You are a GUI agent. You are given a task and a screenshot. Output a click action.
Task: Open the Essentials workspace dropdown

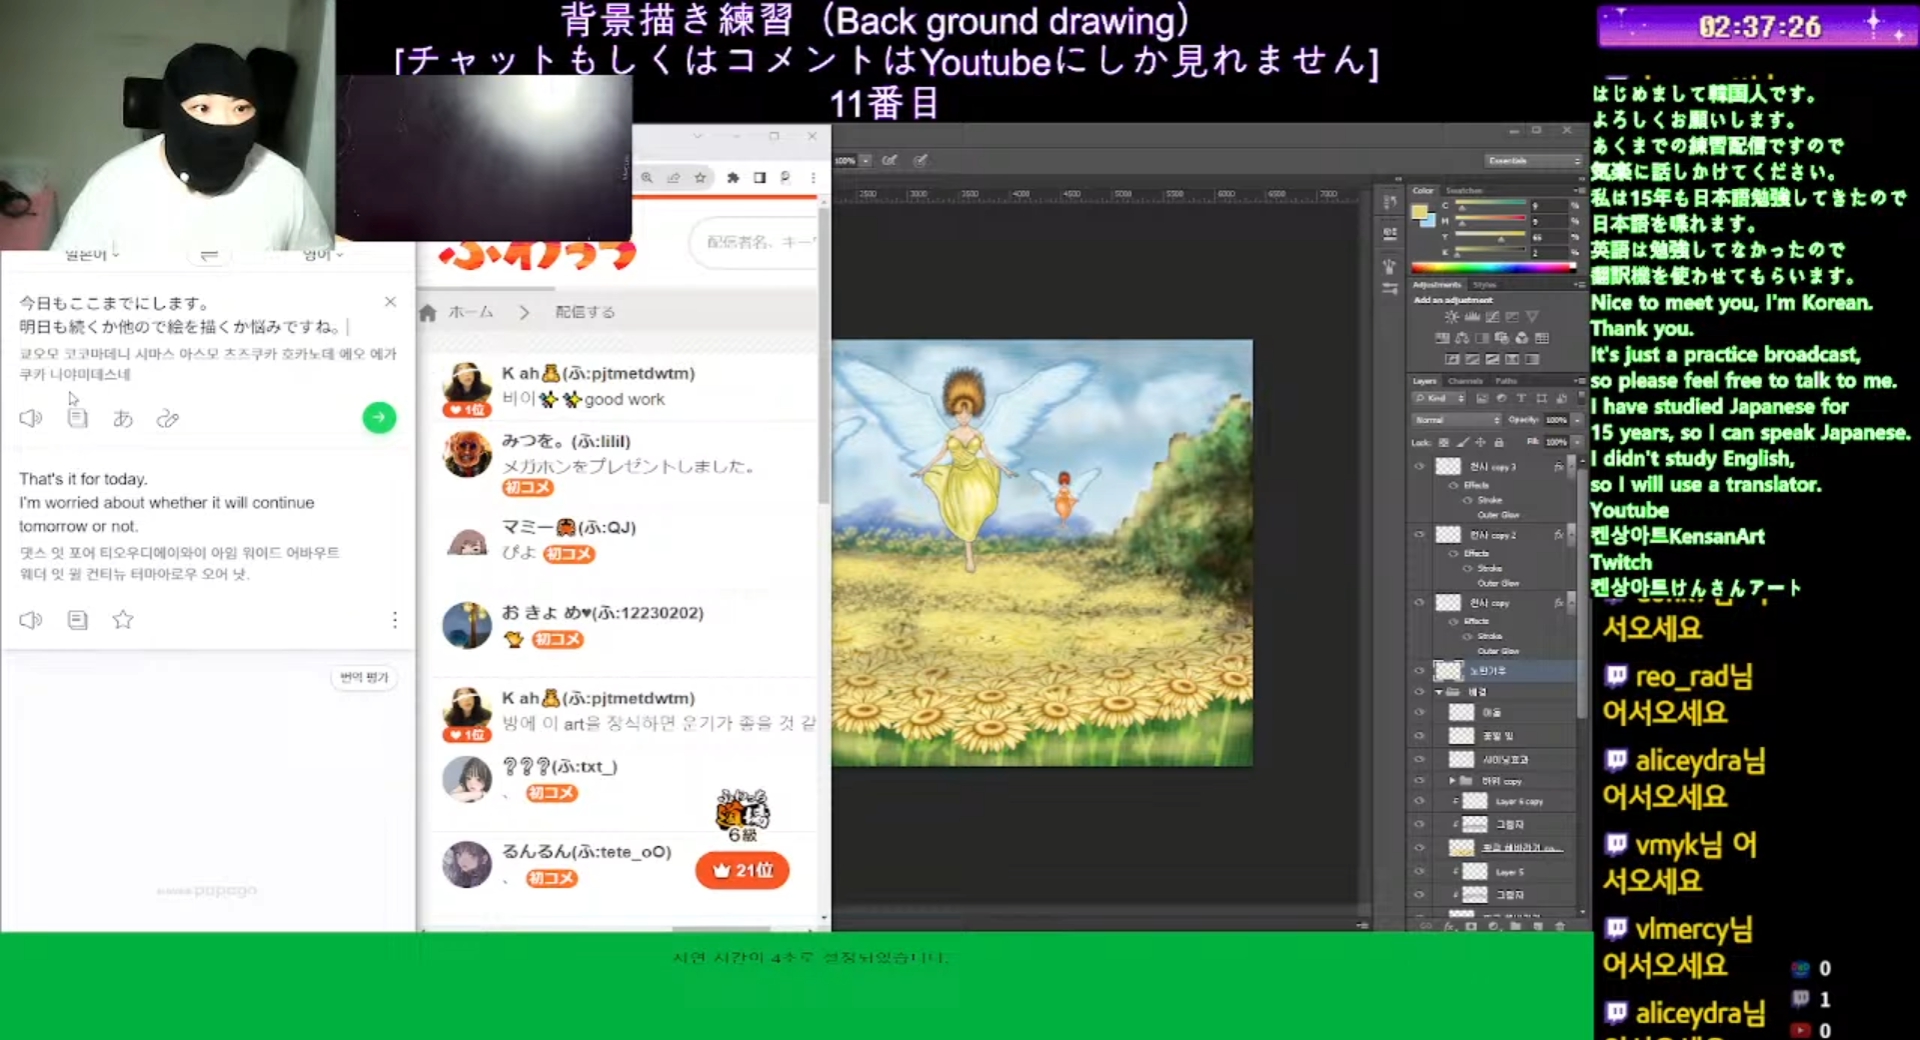[1533, 161]
